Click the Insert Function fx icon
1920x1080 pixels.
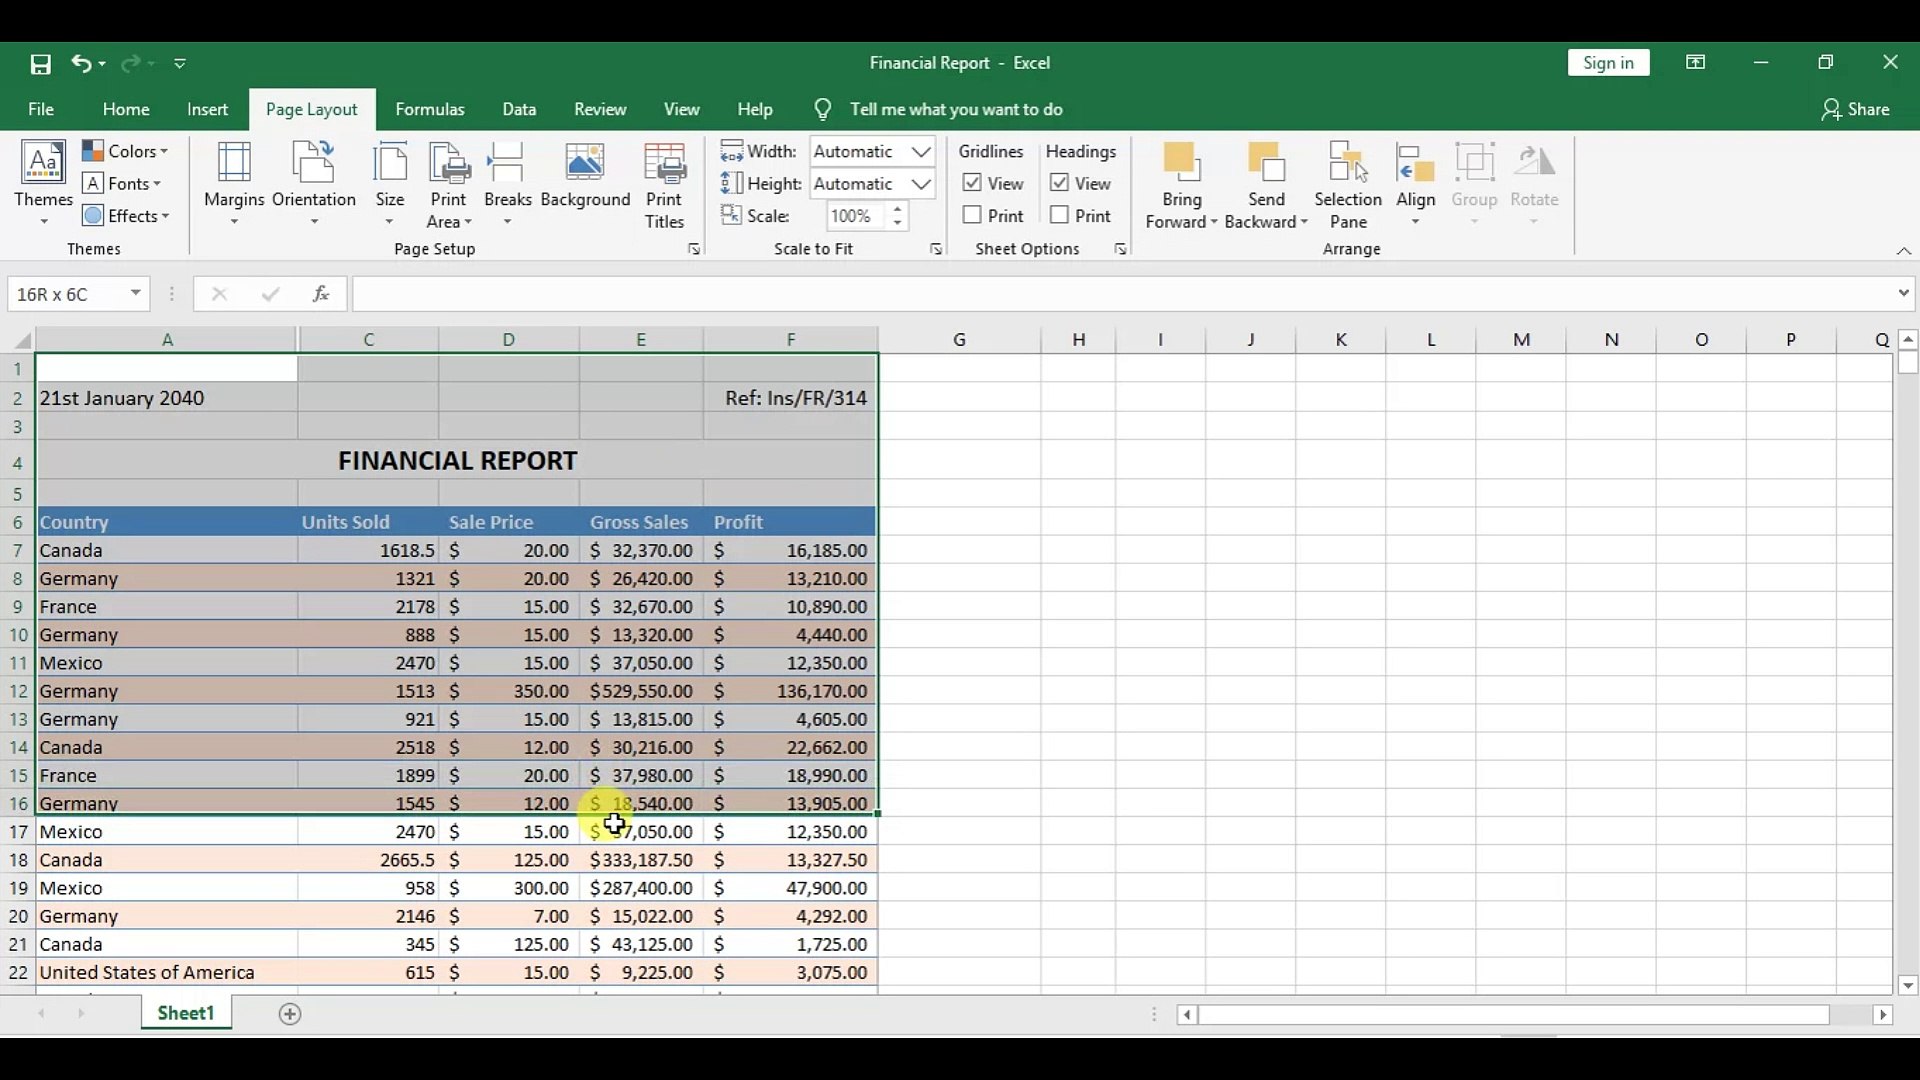pos(321,294)
